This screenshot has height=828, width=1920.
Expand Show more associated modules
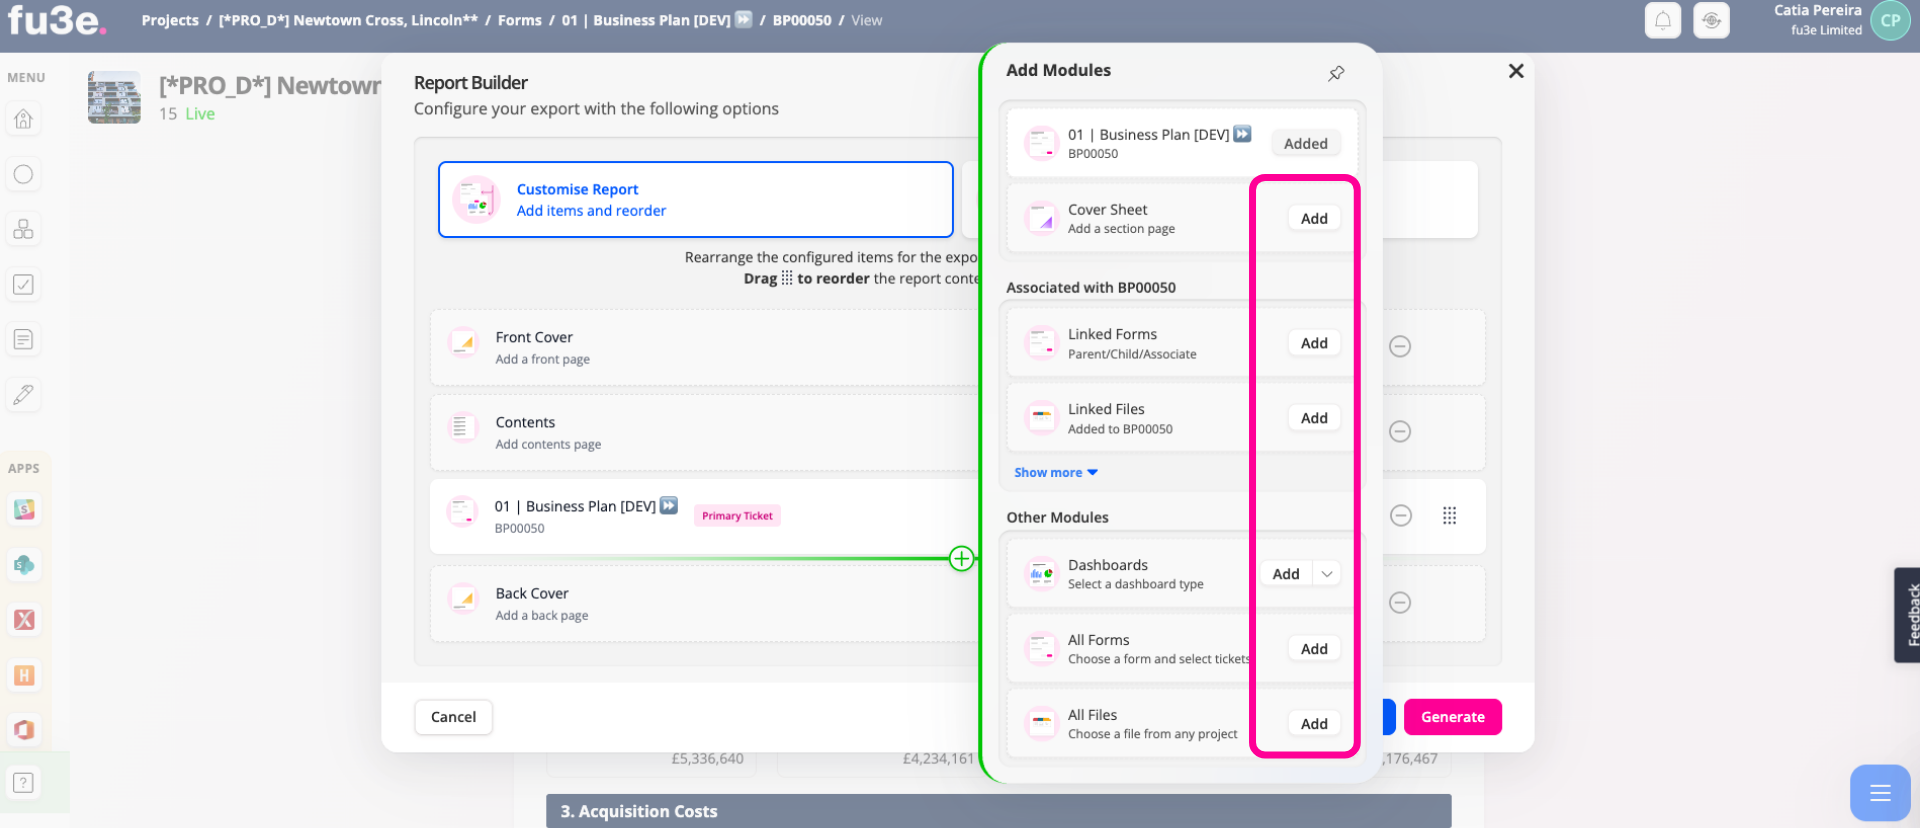1056,473
